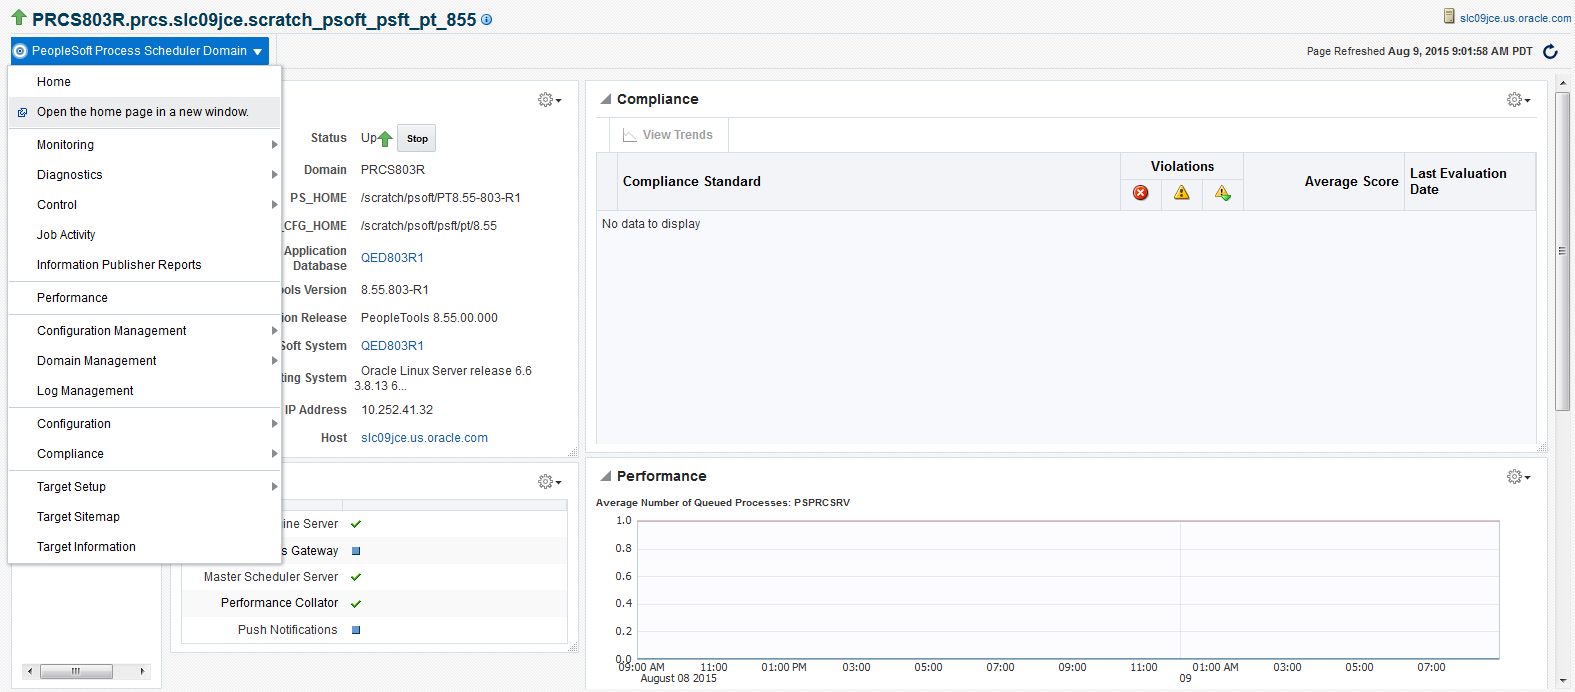Screen dimensions: 1575x692
Task: Open gear menu of the server status panel
Action: (549, 482)
